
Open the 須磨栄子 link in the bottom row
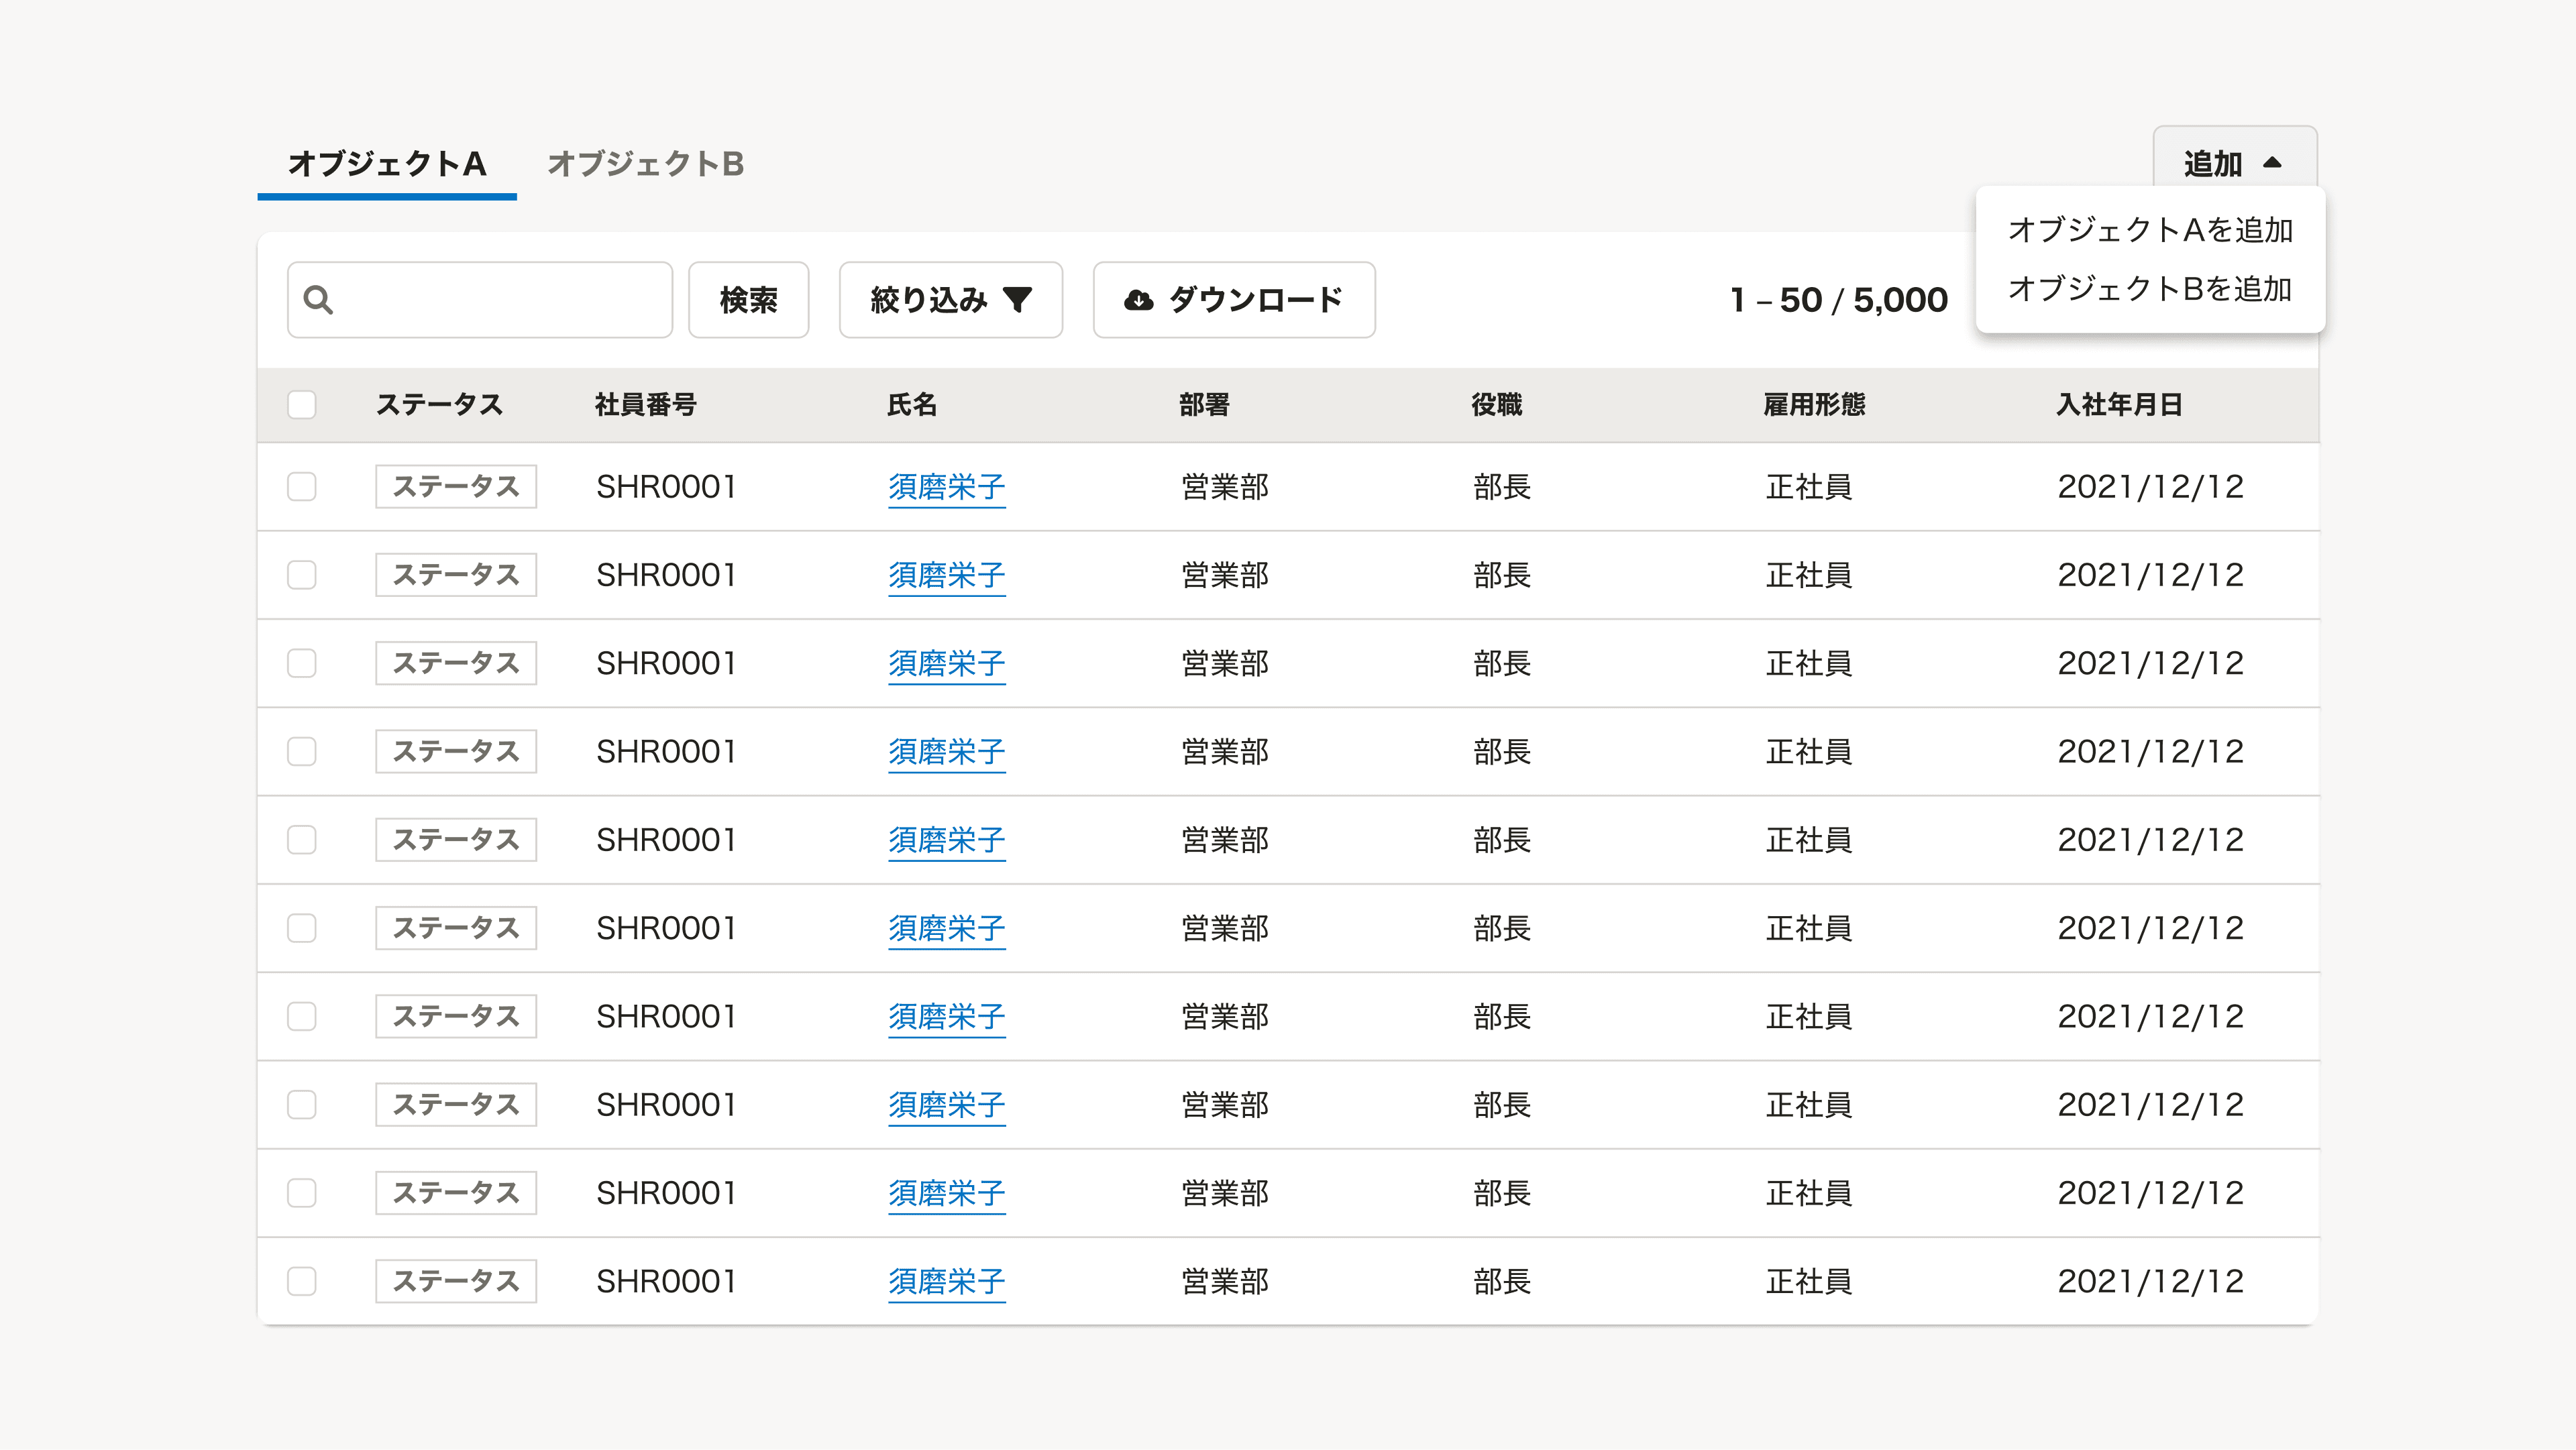pyautogui.click(x=947, y=1281)
